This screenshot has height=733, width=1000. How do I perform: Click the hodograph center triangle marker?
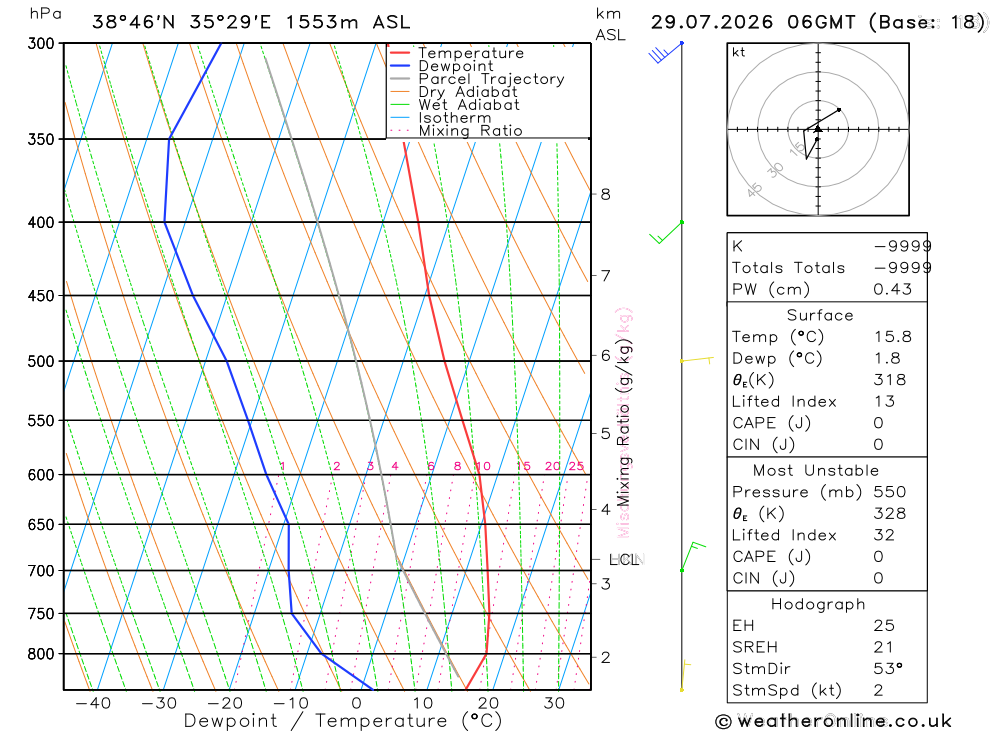(818, 130)
